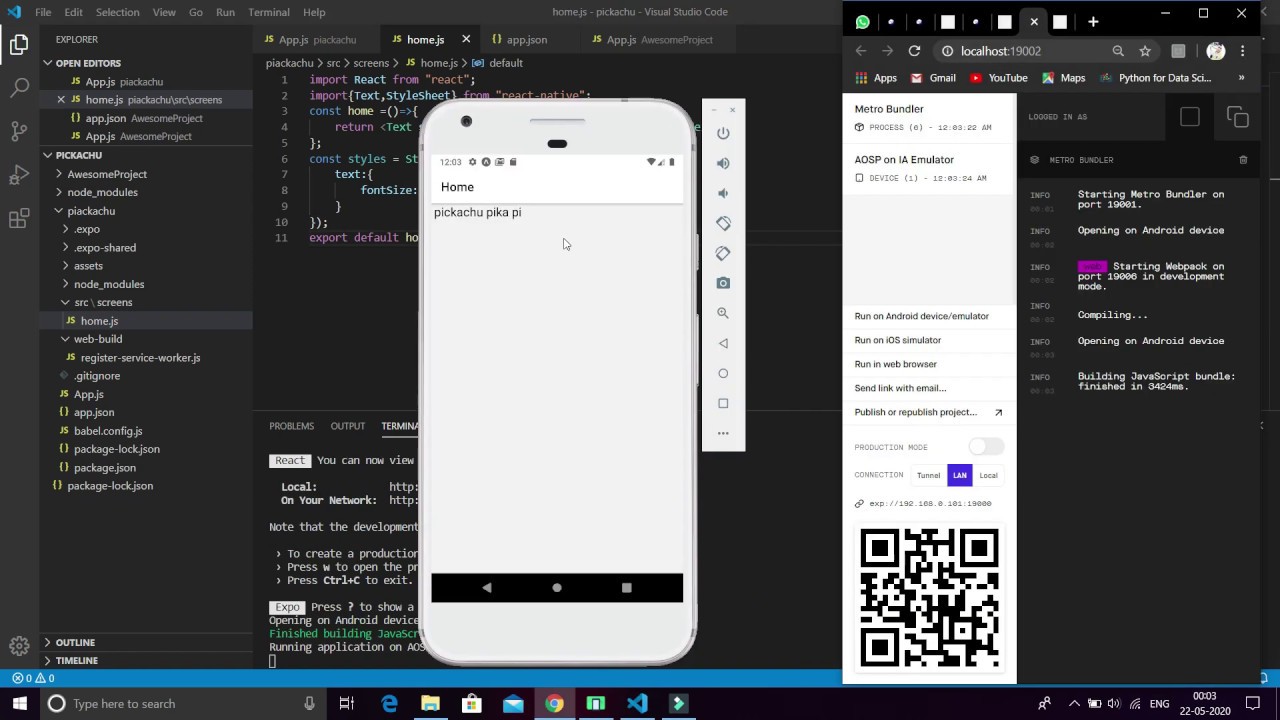
Task: Open the Search view in activity bar
Action: coord(19,88)
